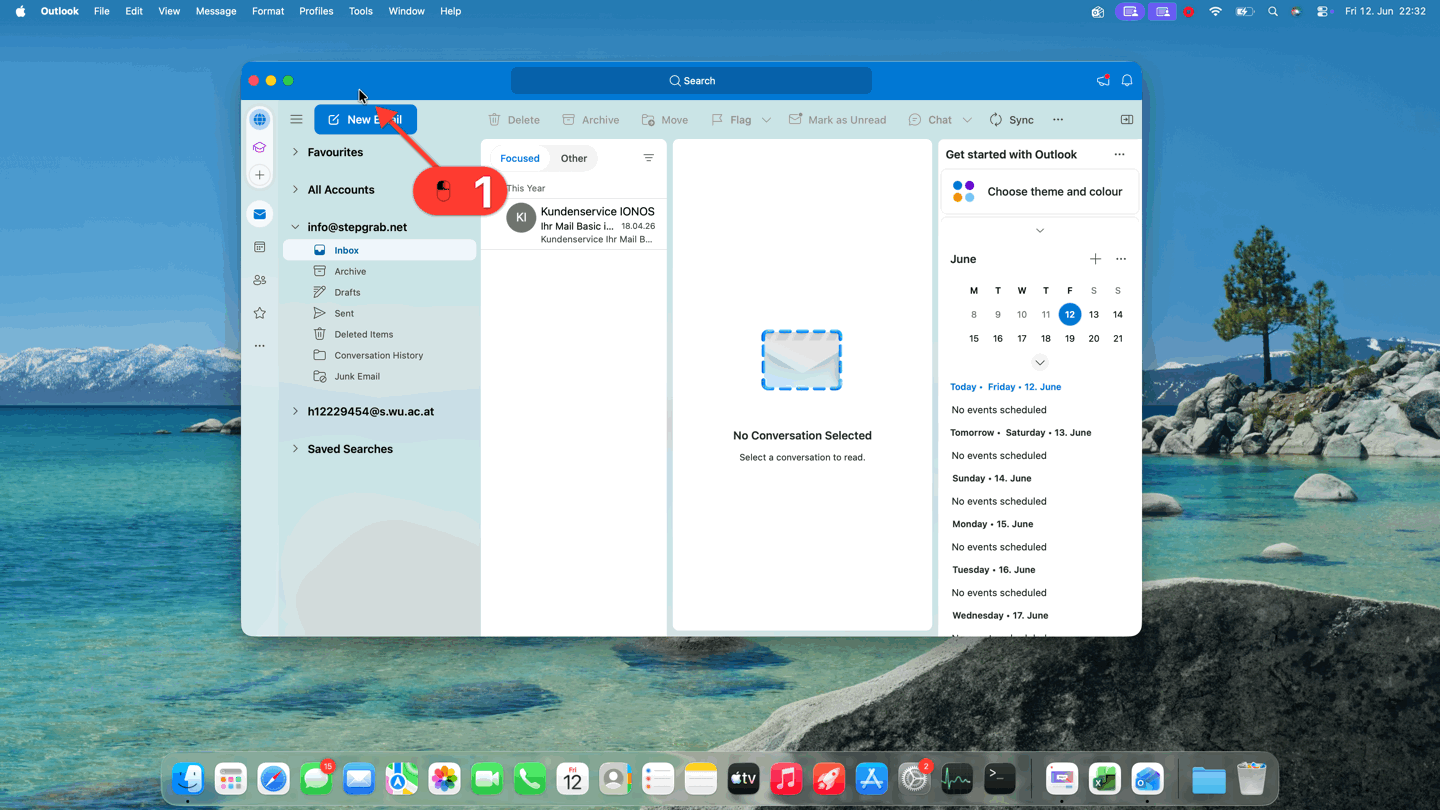Add account with sidebar plus icon

[260, 175]
